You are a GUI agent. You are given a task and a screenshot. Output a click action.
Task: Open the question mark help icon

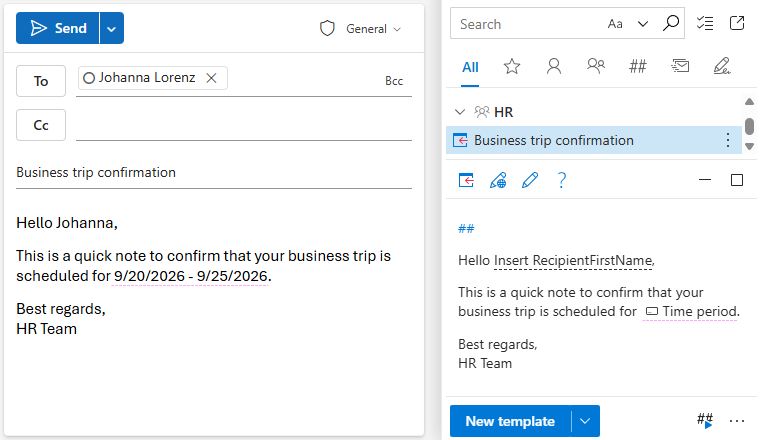pos(561,180)
